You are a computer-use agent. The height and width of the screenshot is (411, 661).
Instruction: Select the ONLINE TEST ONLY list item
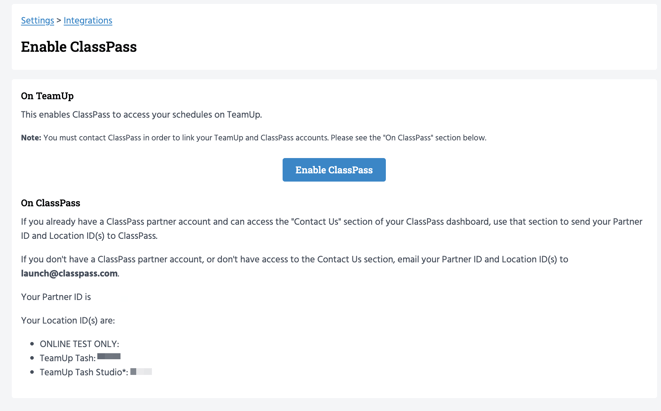pos(79,344)
